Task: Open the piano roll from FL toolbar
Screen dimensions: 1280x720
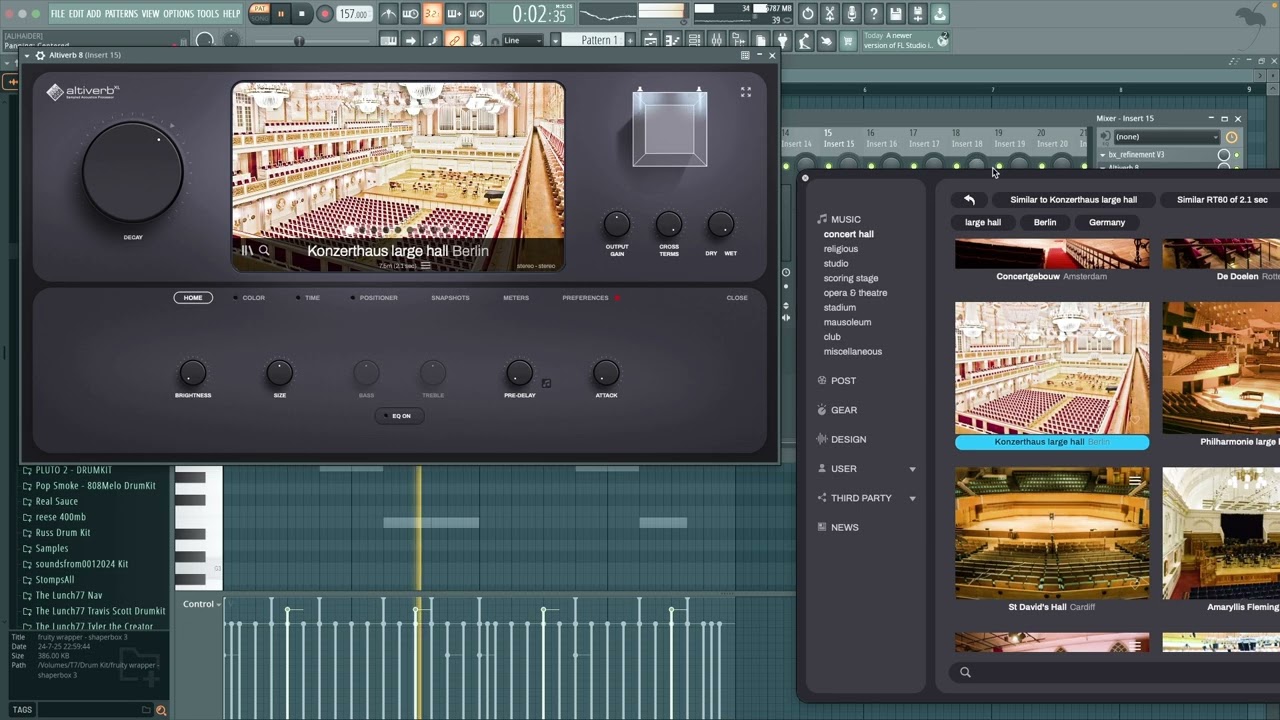Action: pos(673,40)
